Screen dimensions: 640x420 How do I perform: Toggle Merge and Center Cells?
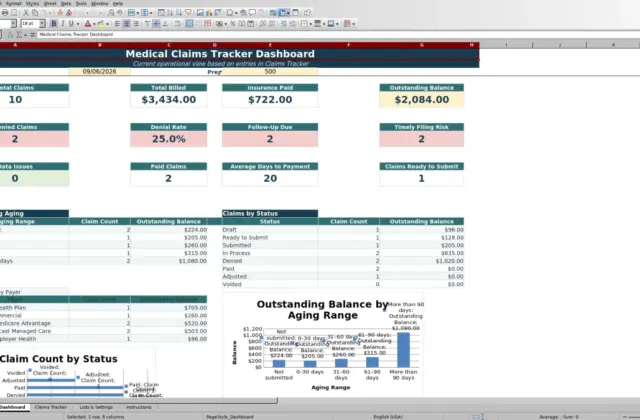pos(189,24)
